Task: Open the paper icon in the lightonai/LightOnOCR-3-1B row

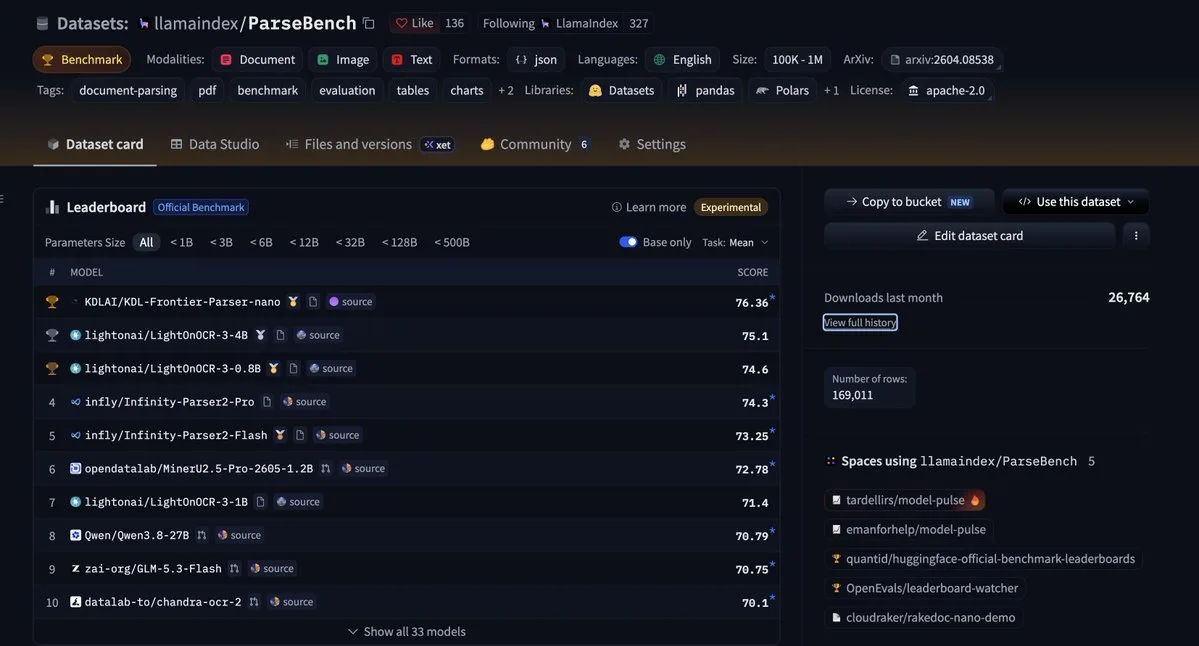Action: [261, 502]
